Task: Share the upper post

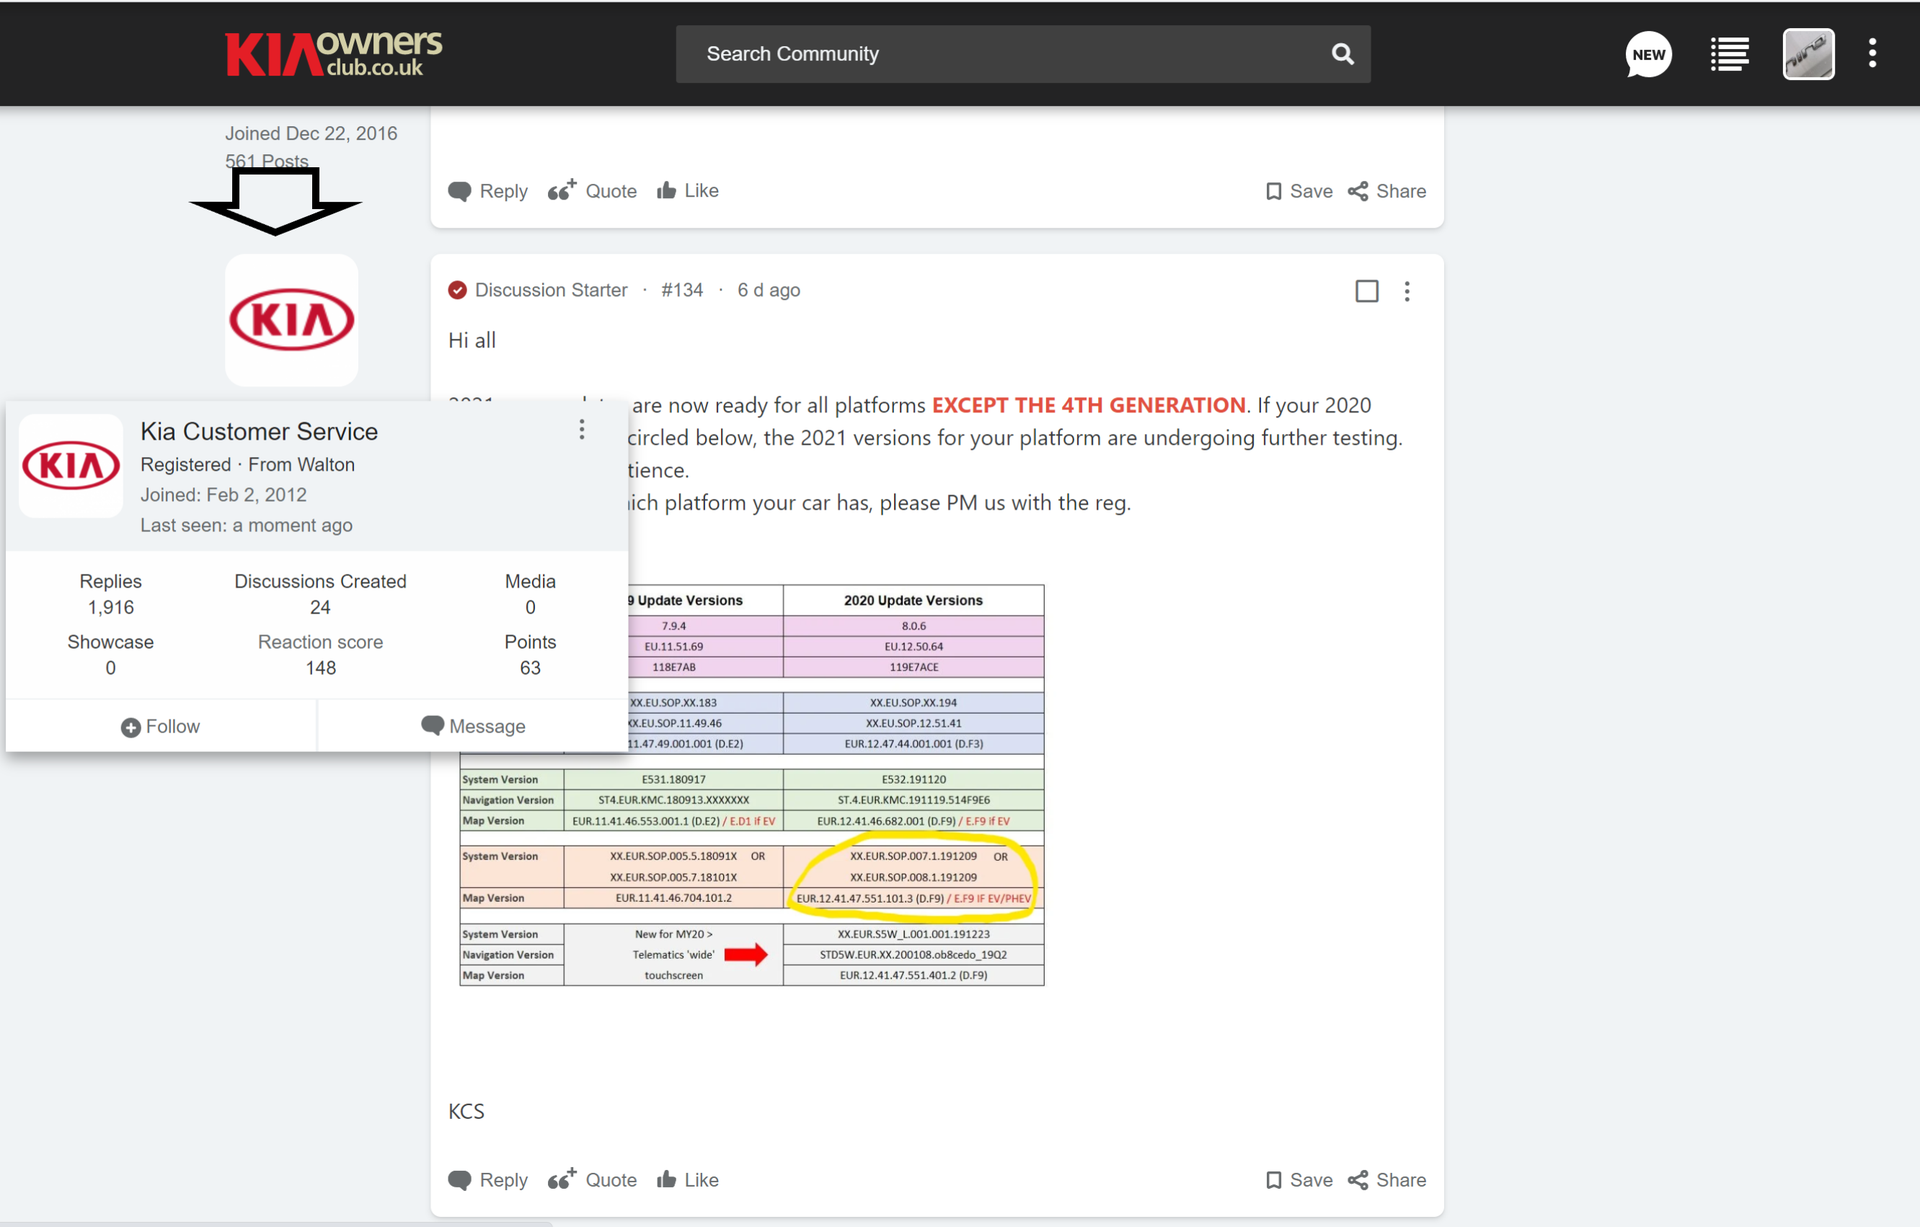Action: point(1387,191)
